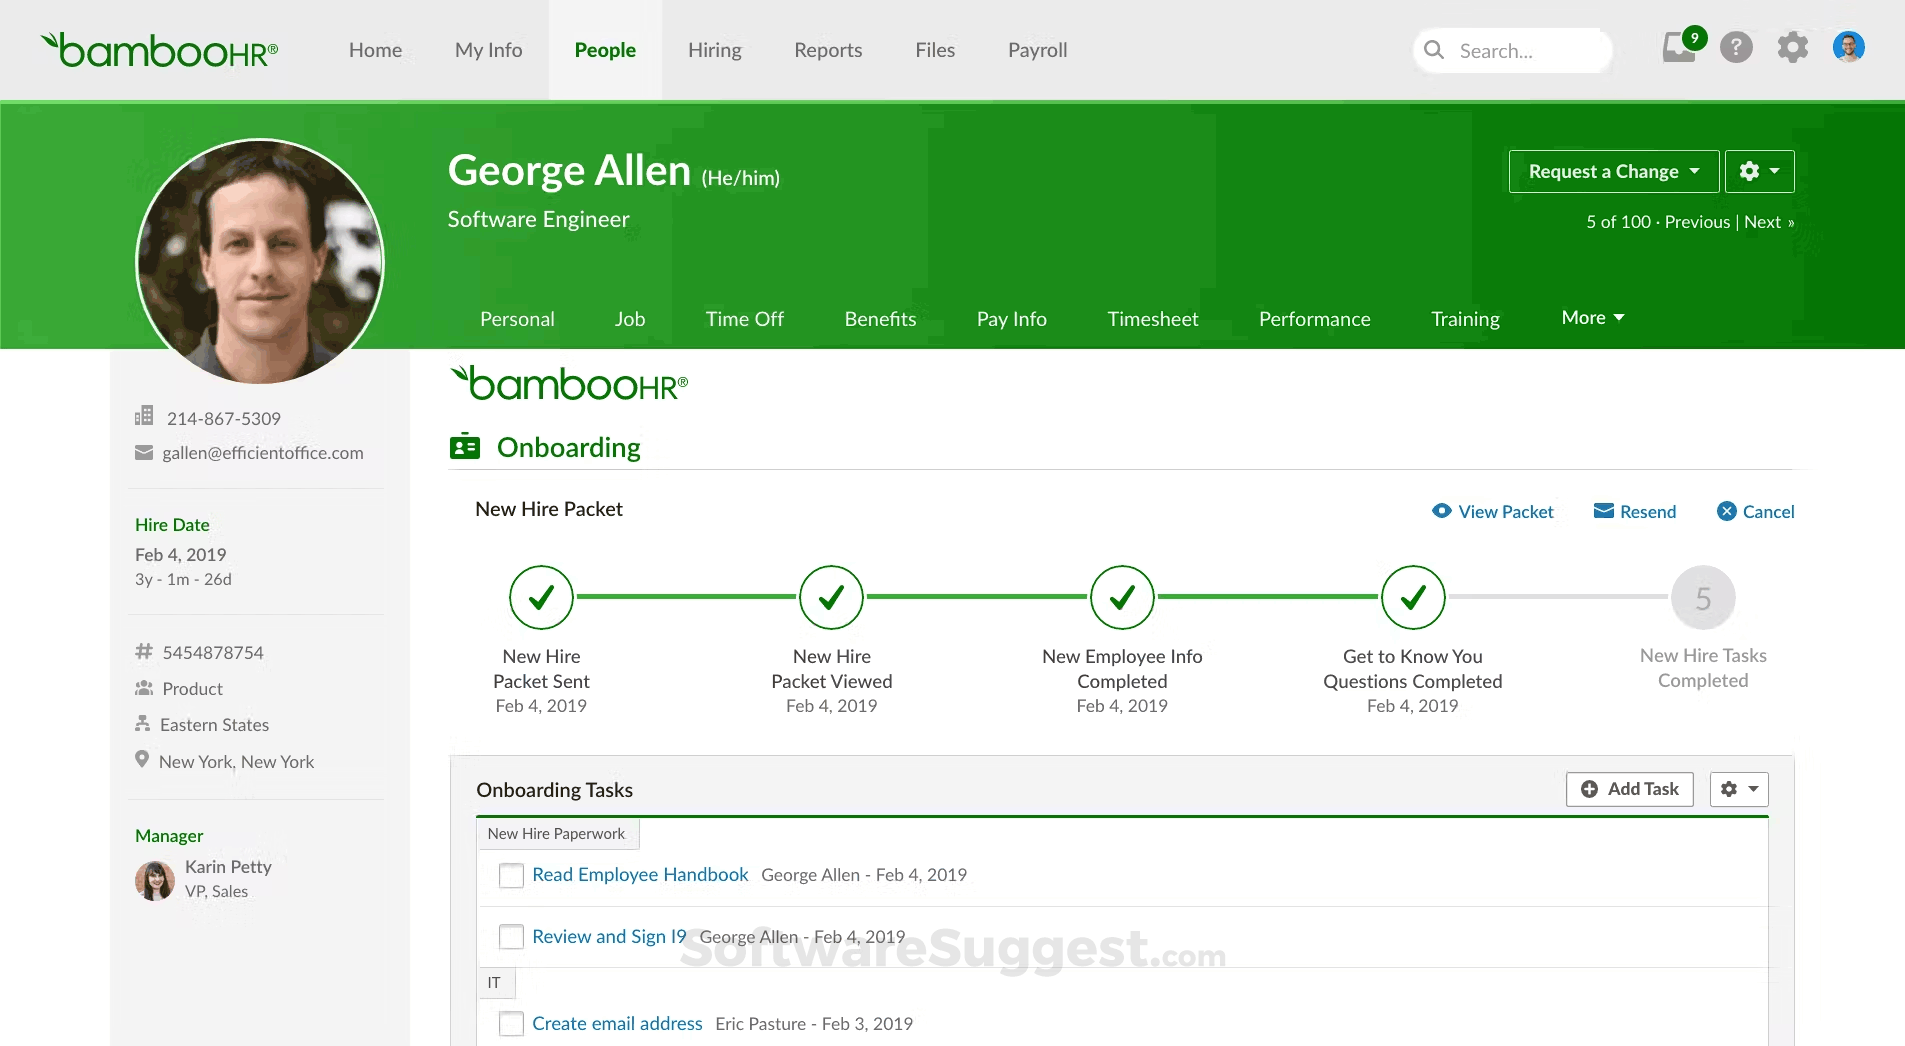
Task: Click the help question mark icon
Action: pos(1737,47)
